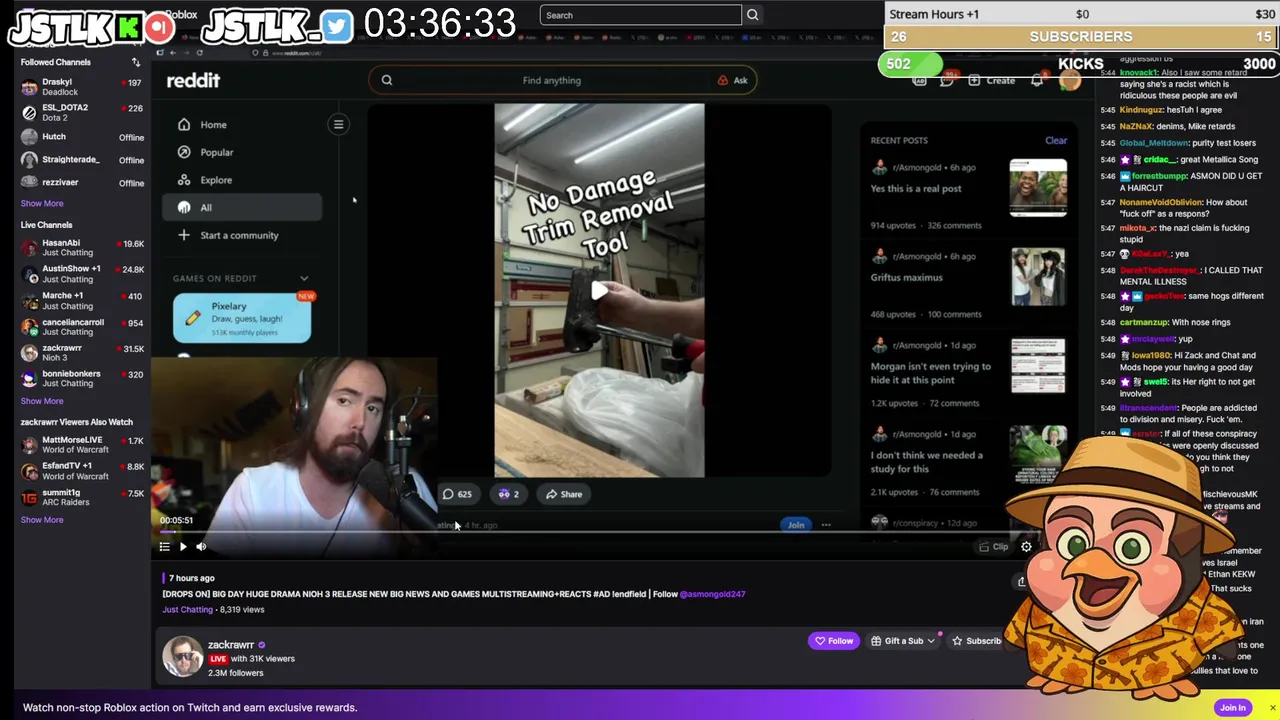
Task: Open Draskyl's channel from followed list
Action: click(x=82, y=87)
